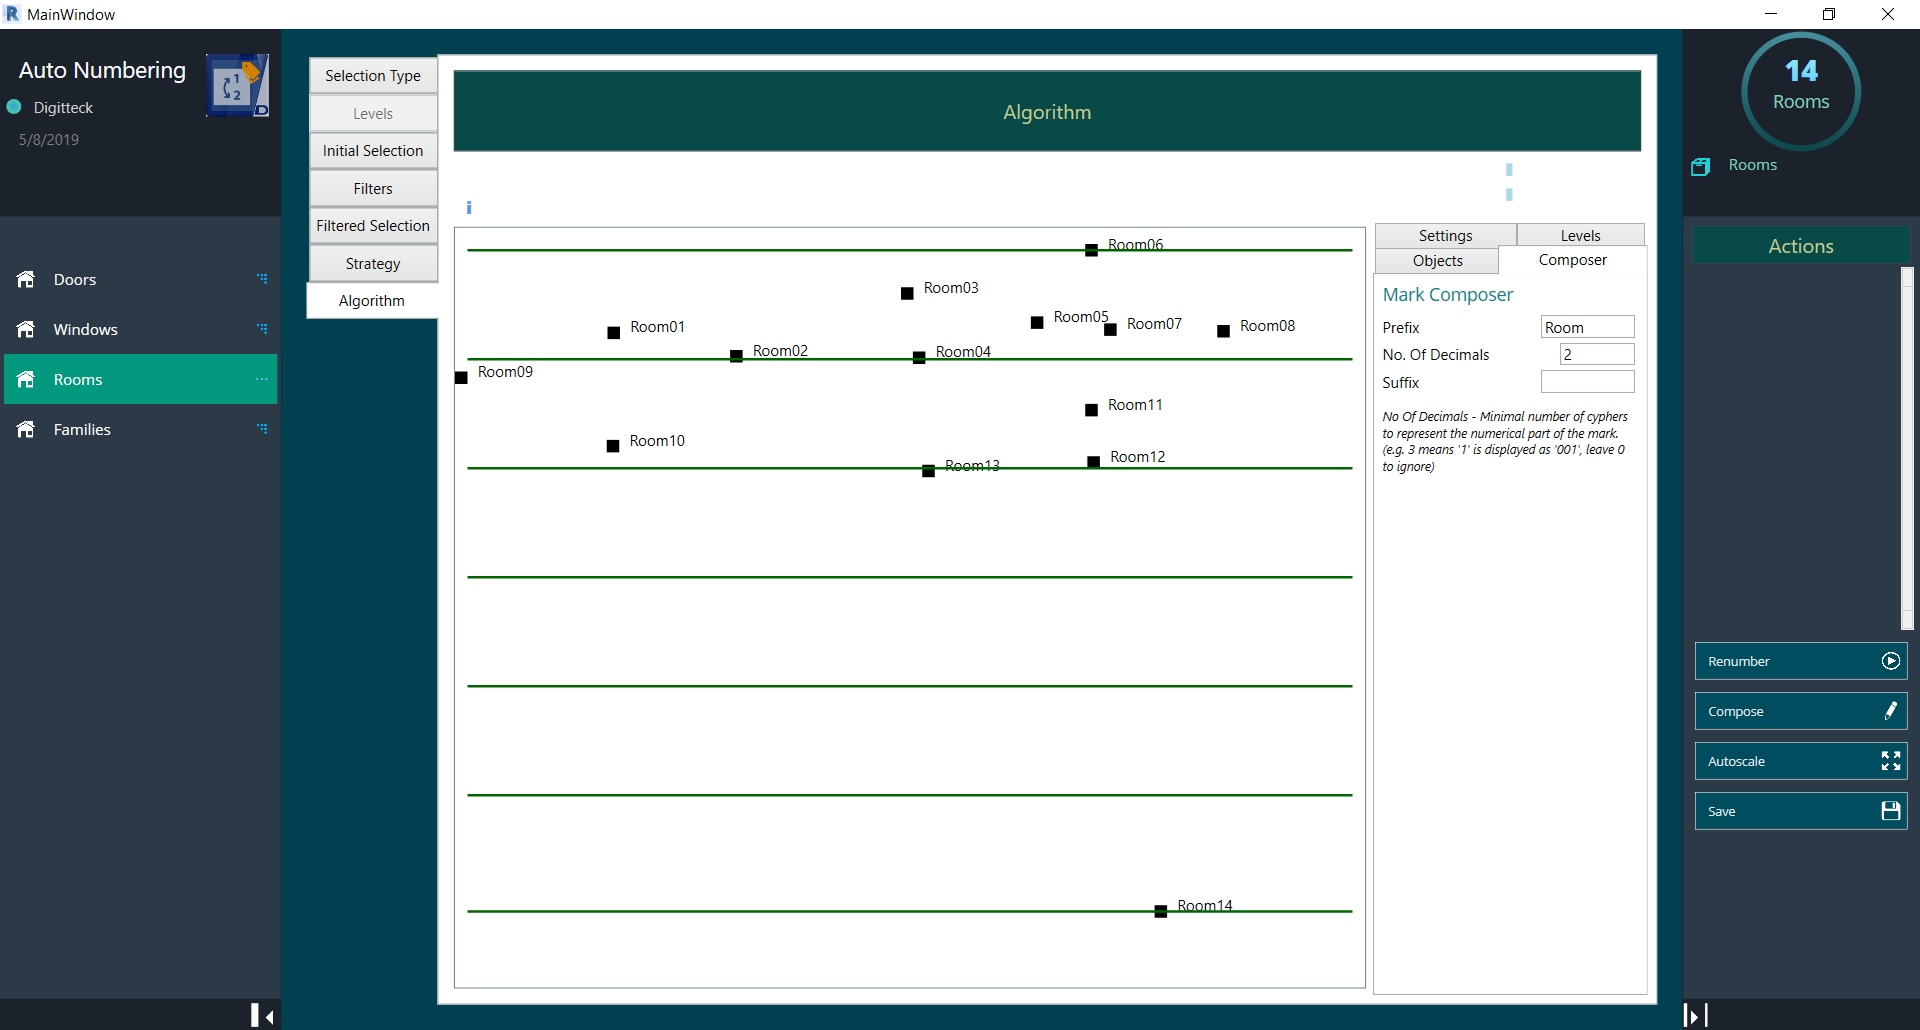The image size is (1920, 1030).
Task: Click the Room02 label text
Action: click(x=780, y=351)
